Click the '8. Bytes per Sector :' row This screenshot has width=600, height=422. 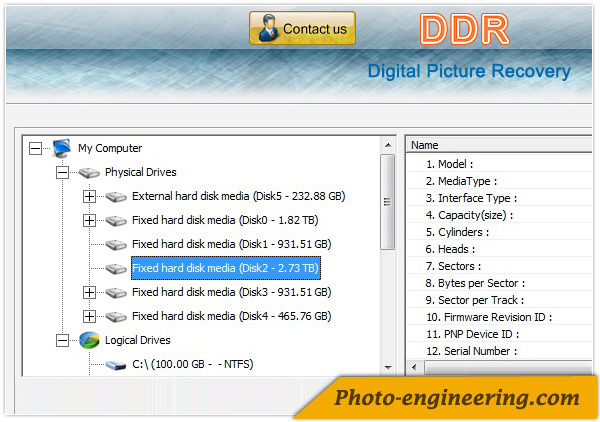499,283
